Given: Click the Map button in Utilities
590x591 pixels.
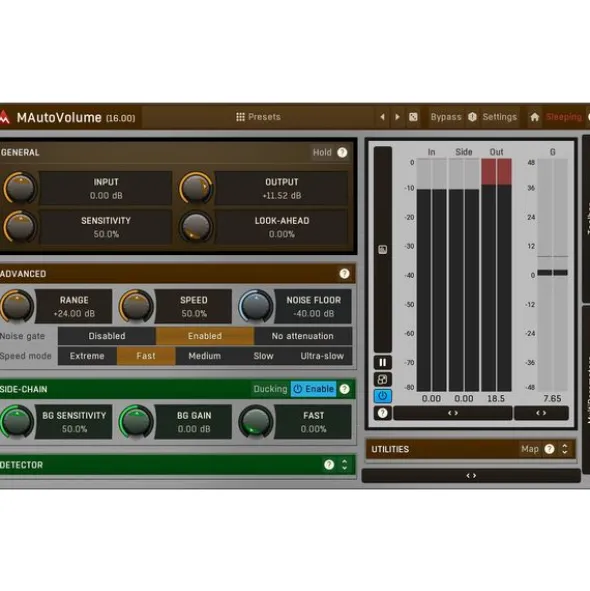Looking at the screenshot, I should pos(530,449).
